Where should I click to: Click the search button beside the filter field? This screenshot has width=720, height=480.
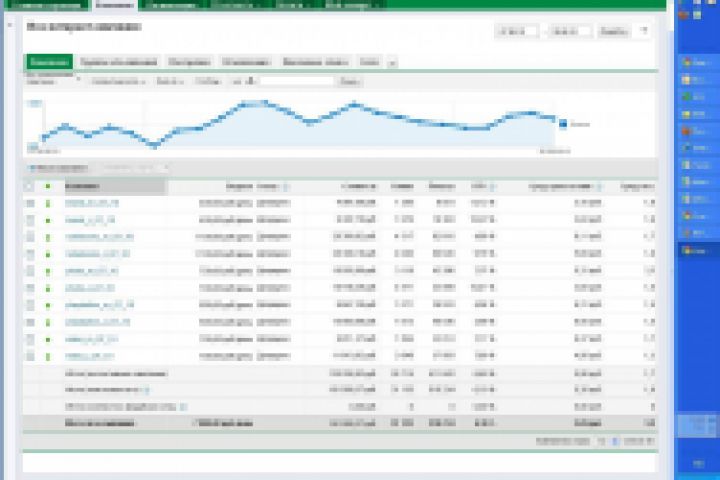tap(350, 82)
